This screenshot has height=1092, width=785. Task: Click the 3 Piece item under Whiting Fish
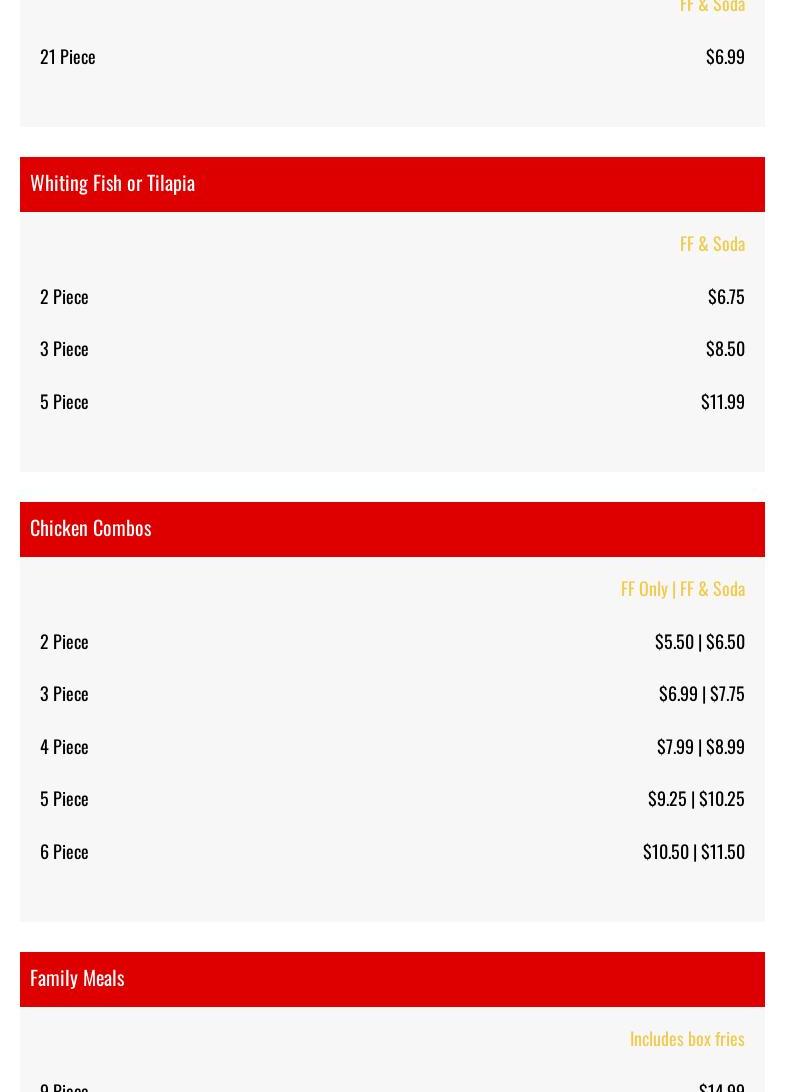64,350
